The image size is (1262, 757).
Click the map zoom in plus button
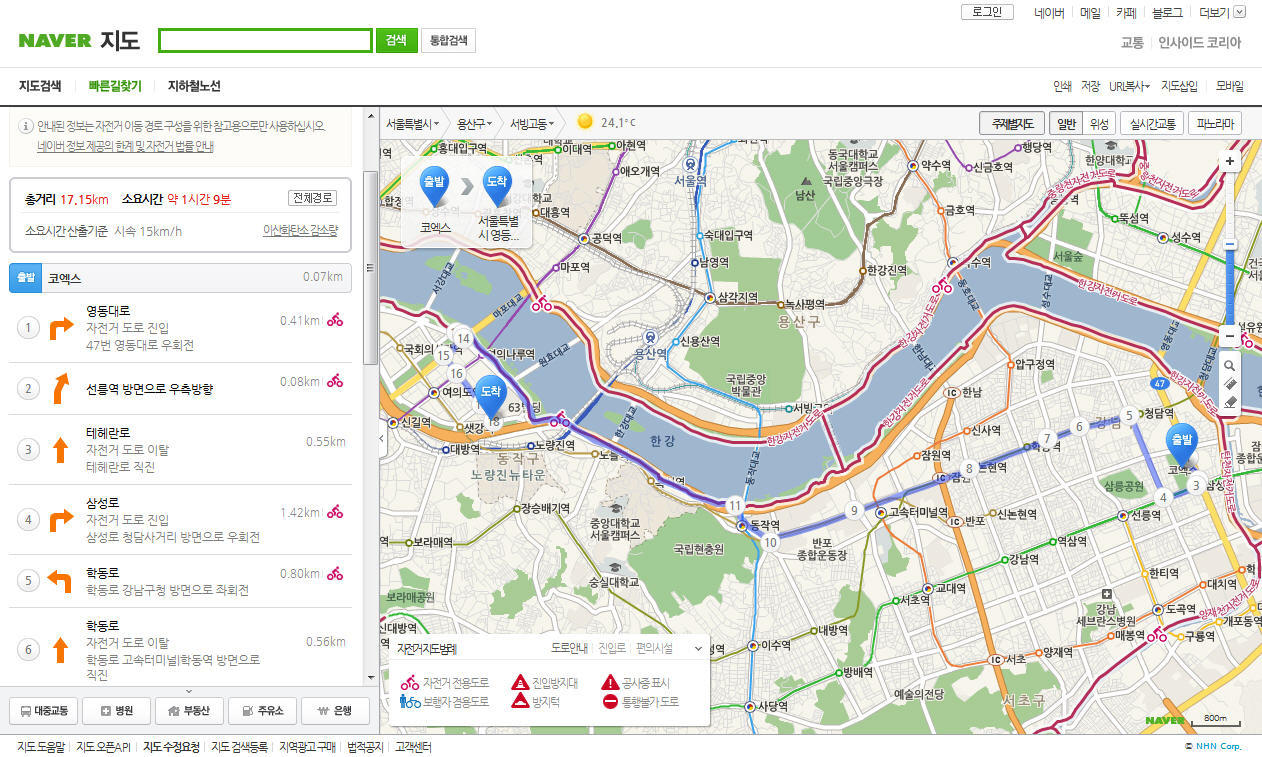click(1230, 161)
